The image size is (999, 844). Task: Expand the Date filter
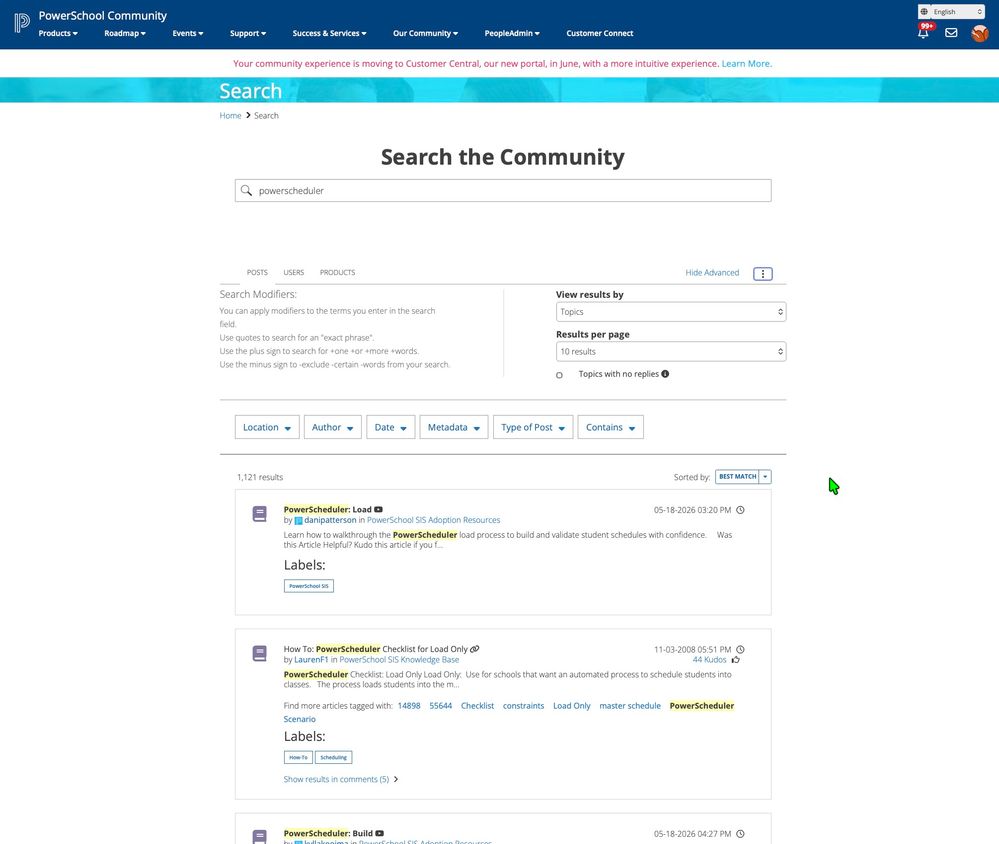(x=391, y=427)
